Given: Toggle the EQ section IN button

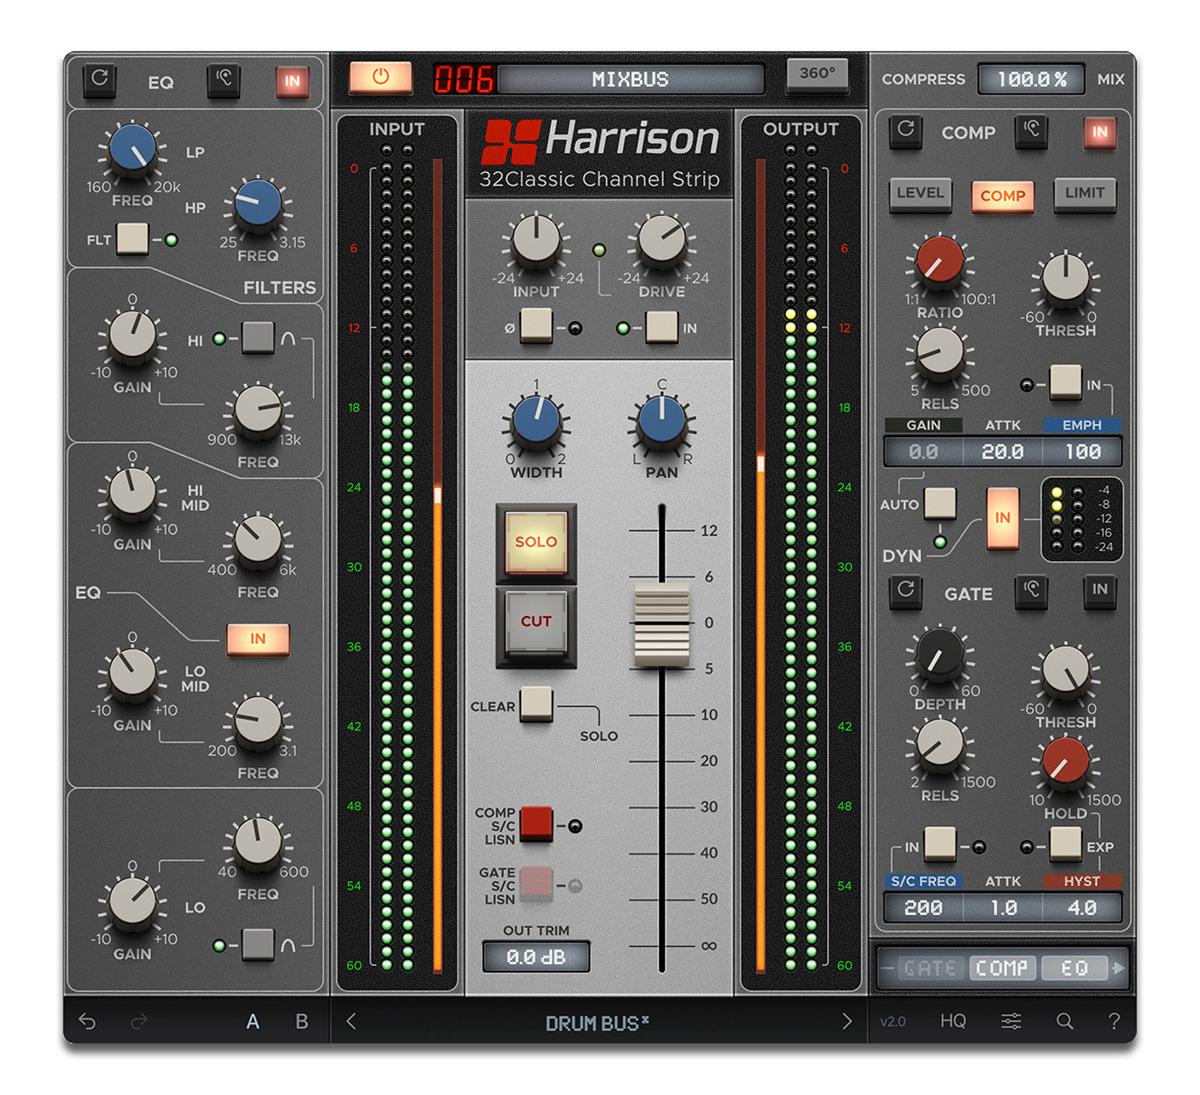Looking at the screenshot, I should click(x=292, y=81).
